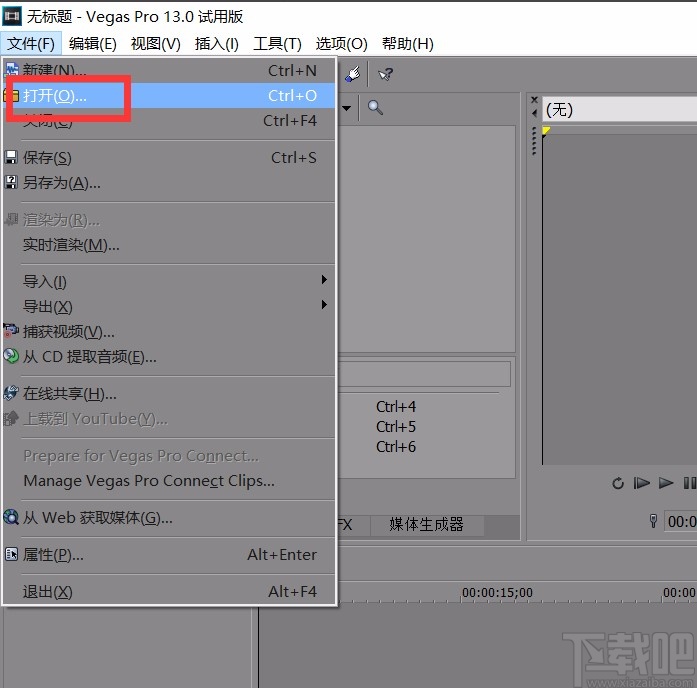Open the 帮助(H) menu
The image size is (697, 688).
(x=408, y=44)
